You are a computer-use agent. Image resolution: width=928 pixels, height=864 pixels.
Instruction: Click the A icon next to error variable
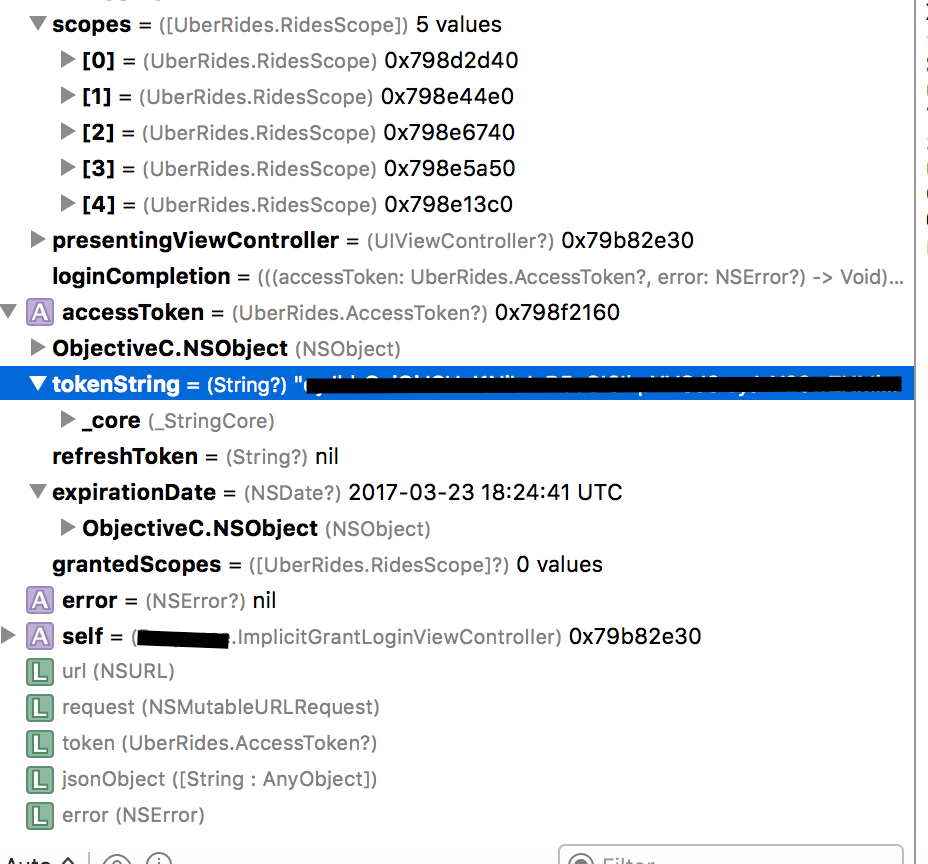tap(41, 599)
